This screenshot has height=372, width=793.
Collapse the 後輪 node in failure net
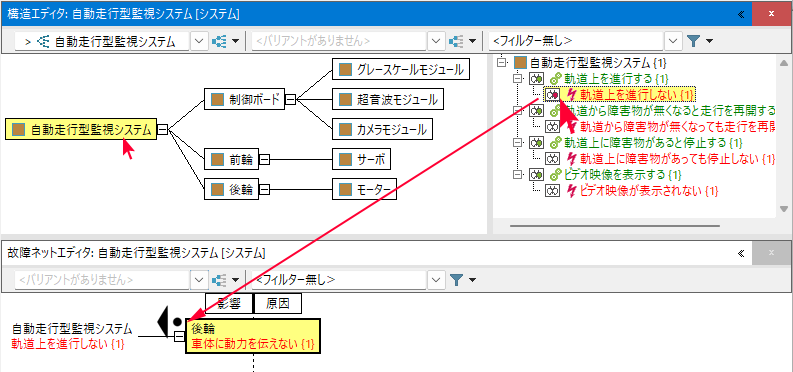tap(179, 337)
